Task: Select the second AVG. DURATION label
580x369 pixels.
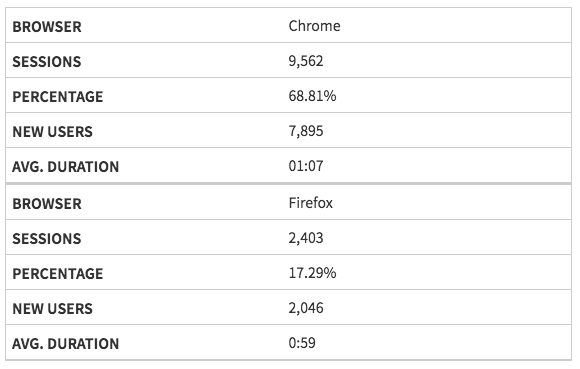Action: point(65,344)
